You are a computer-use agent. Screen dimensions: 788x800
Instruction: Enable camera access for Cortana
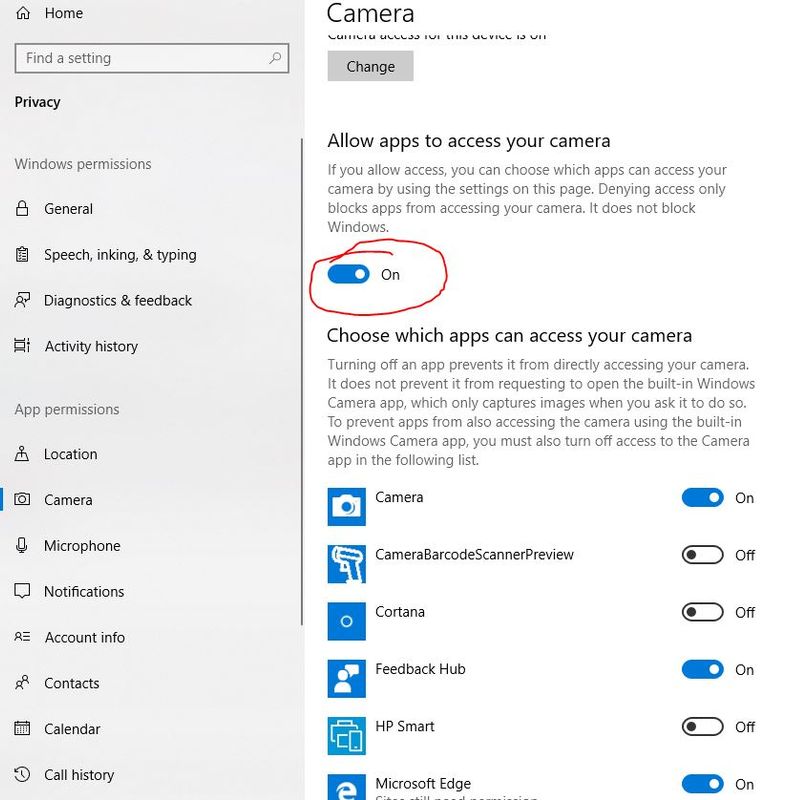(x=703, y=612)
